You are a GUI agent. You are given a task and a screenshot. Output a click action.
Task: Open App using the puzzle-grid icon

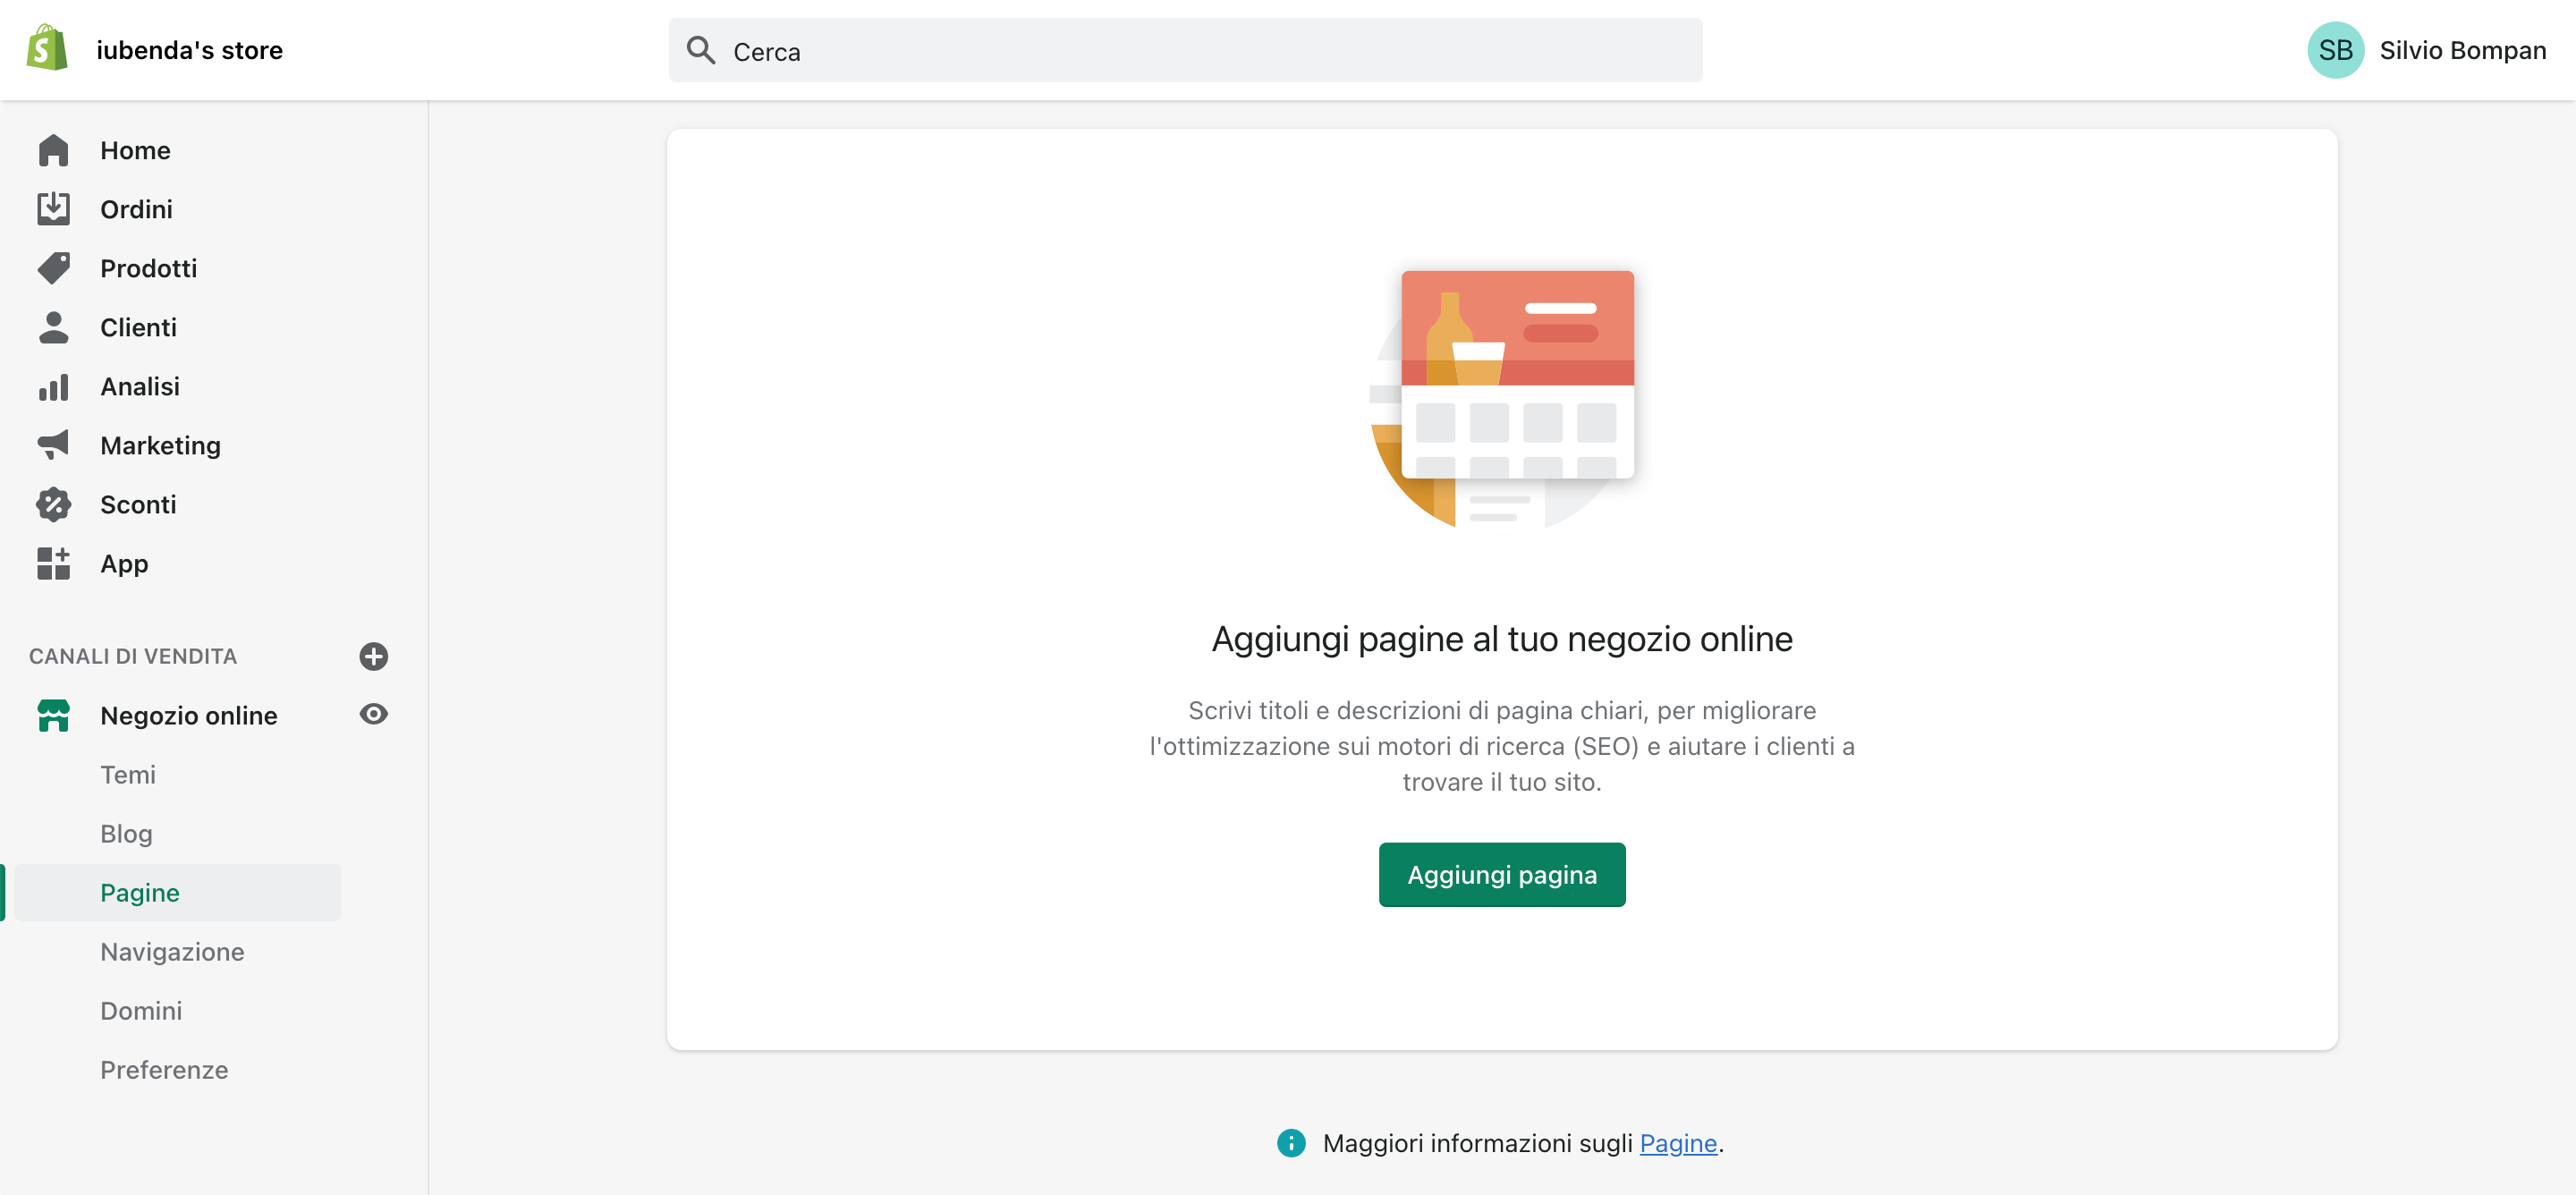[53, 563]
